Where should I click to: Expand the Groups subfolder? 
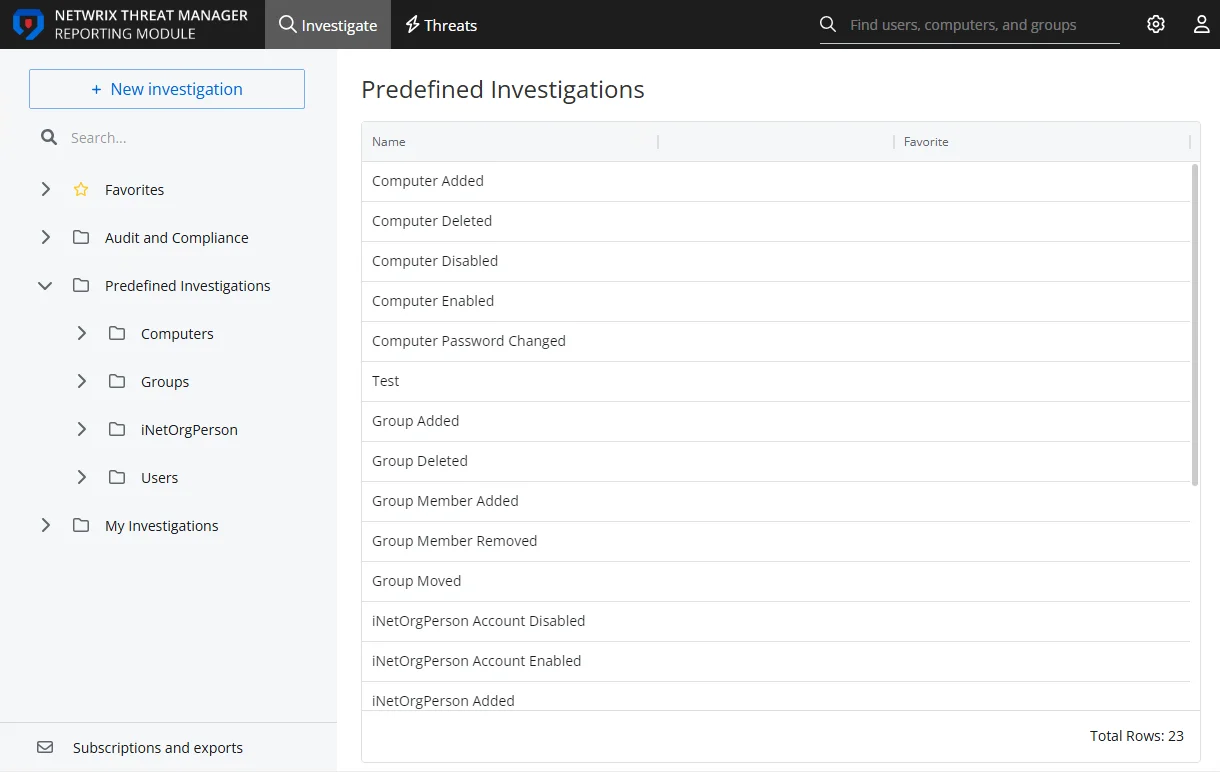coord(81,381)
